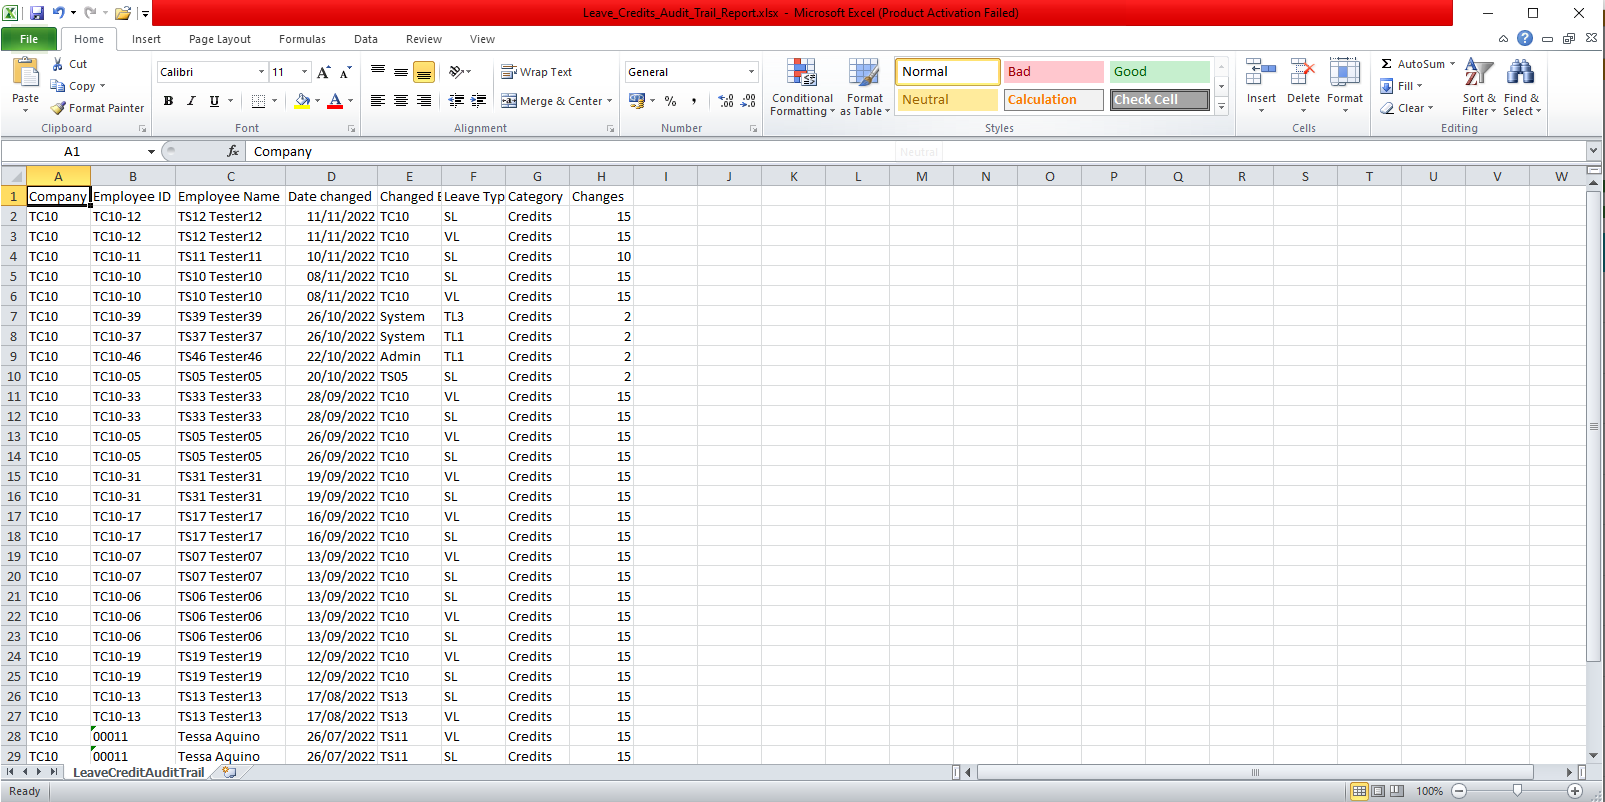Toggle Wrap Text for cell
This screenshot has width=1605, height=802.
537,72
